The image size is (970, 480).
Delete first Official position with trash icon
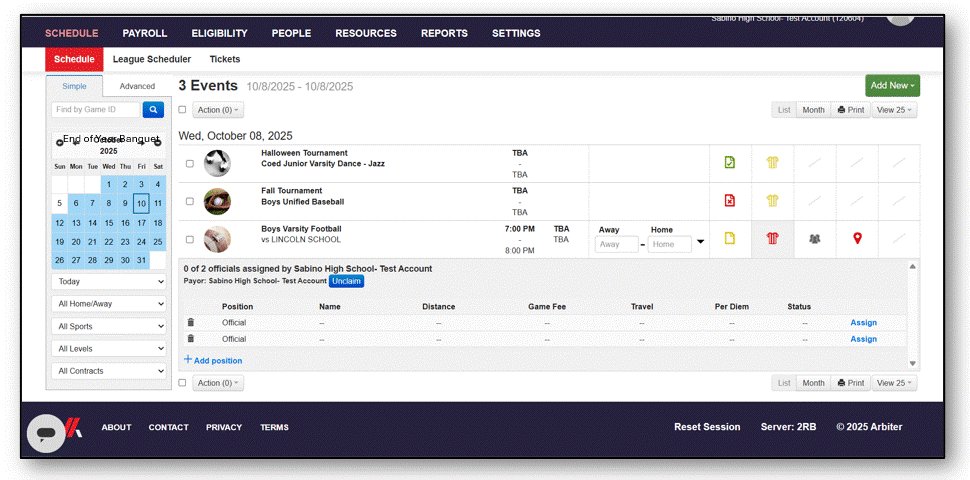191,322
